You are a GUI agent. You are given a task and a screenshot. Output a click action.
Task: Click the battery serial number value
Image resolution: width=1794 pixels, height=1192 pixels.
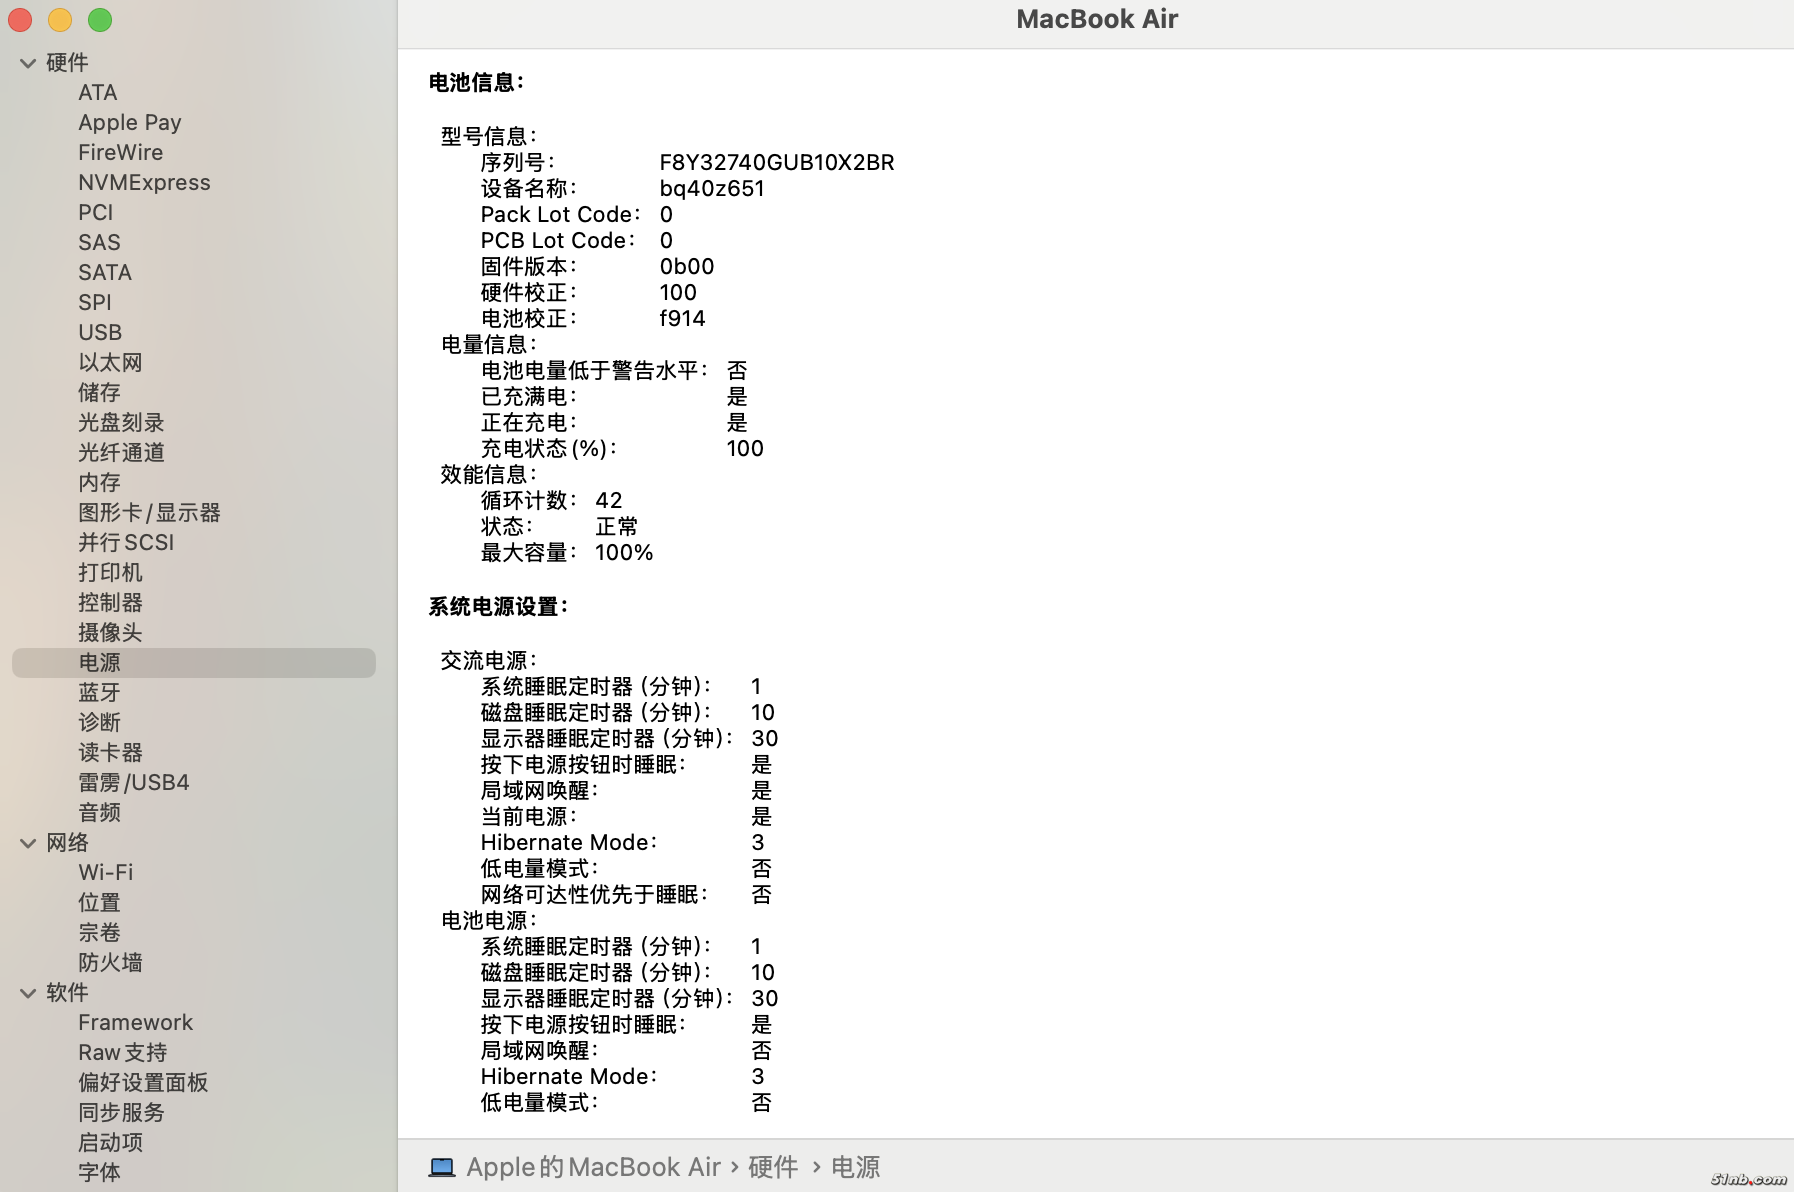tap(776, 162)
